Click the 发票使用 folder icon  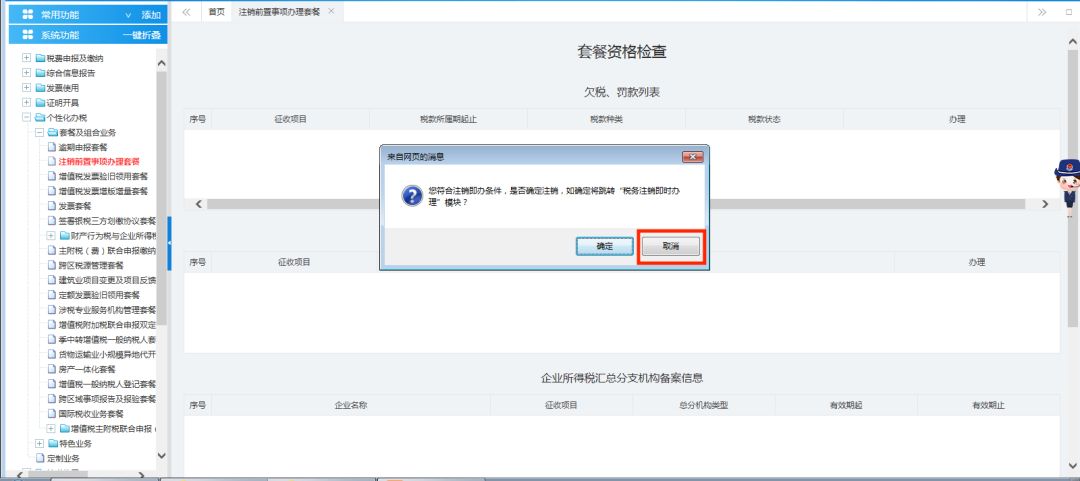pyautogui.click(x=40, y=88)
